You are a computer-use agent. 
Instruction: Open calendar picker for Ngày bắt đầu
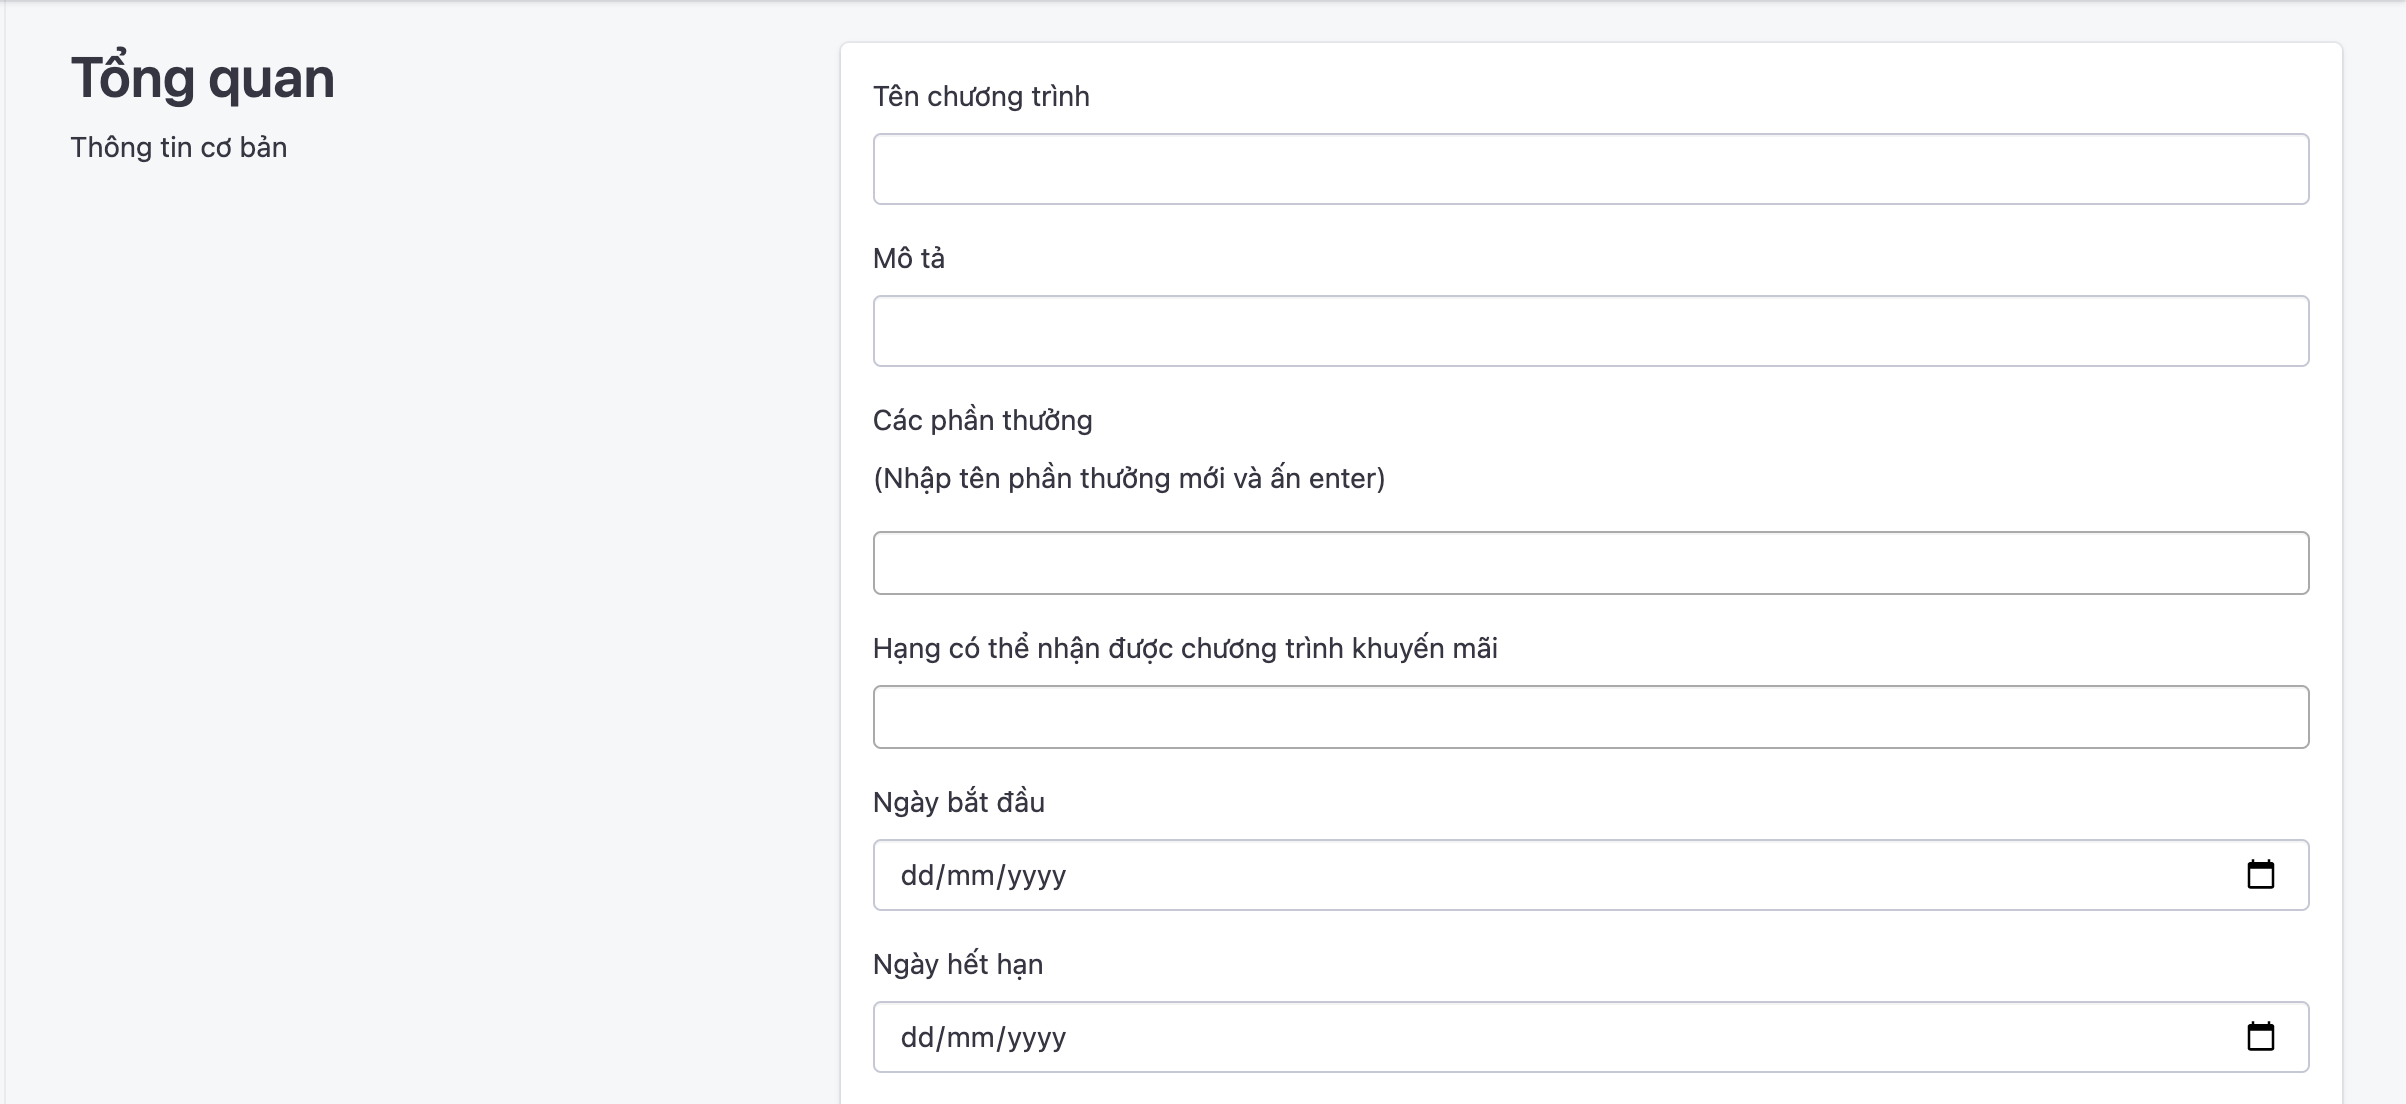(x=2260, y=875)
